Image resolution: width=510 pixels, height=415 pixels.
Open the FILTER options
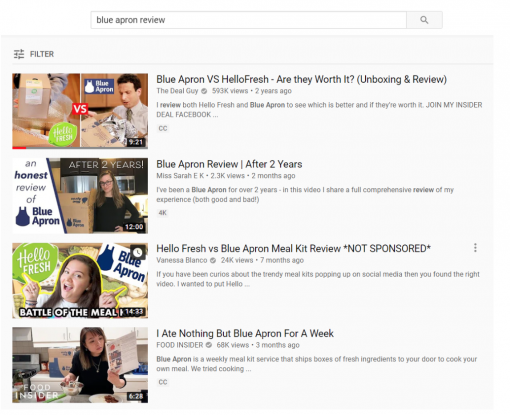coord(33,54)
